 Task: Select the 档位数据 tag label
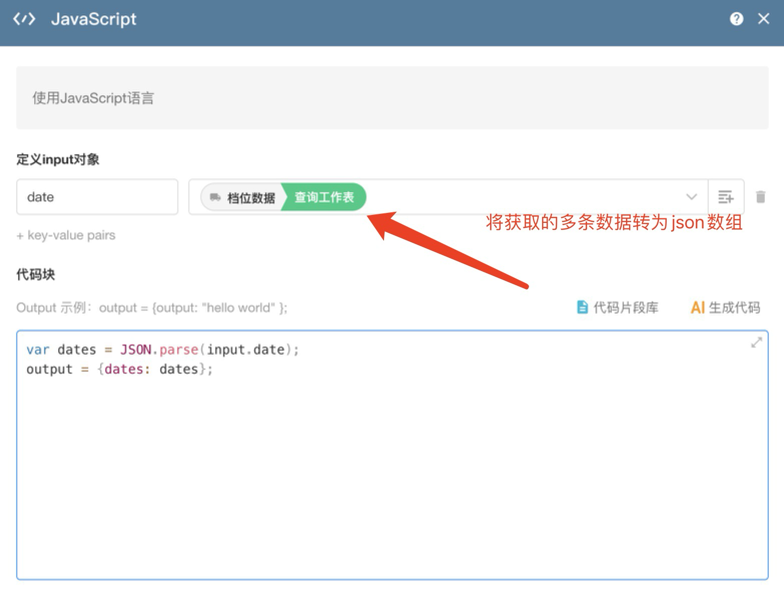point(250,198)
